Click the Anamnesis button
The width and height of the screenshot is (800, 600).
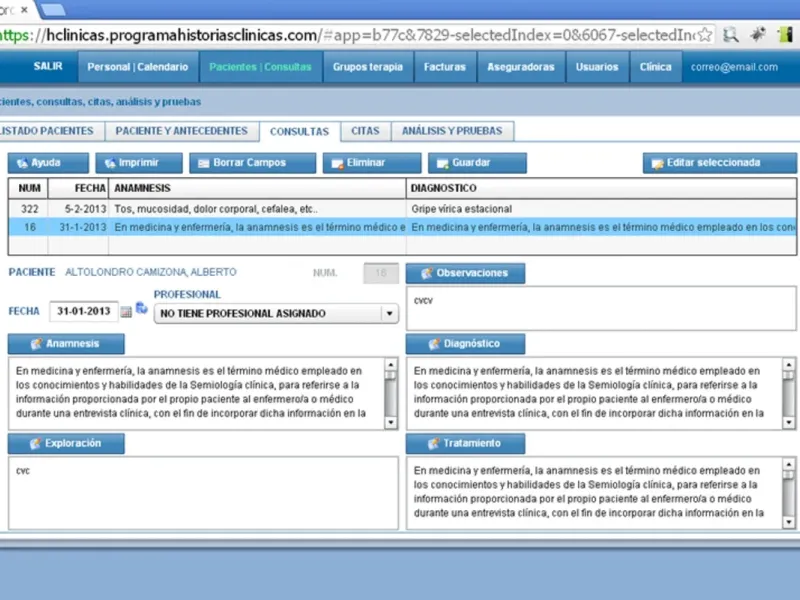coord(66,343)
